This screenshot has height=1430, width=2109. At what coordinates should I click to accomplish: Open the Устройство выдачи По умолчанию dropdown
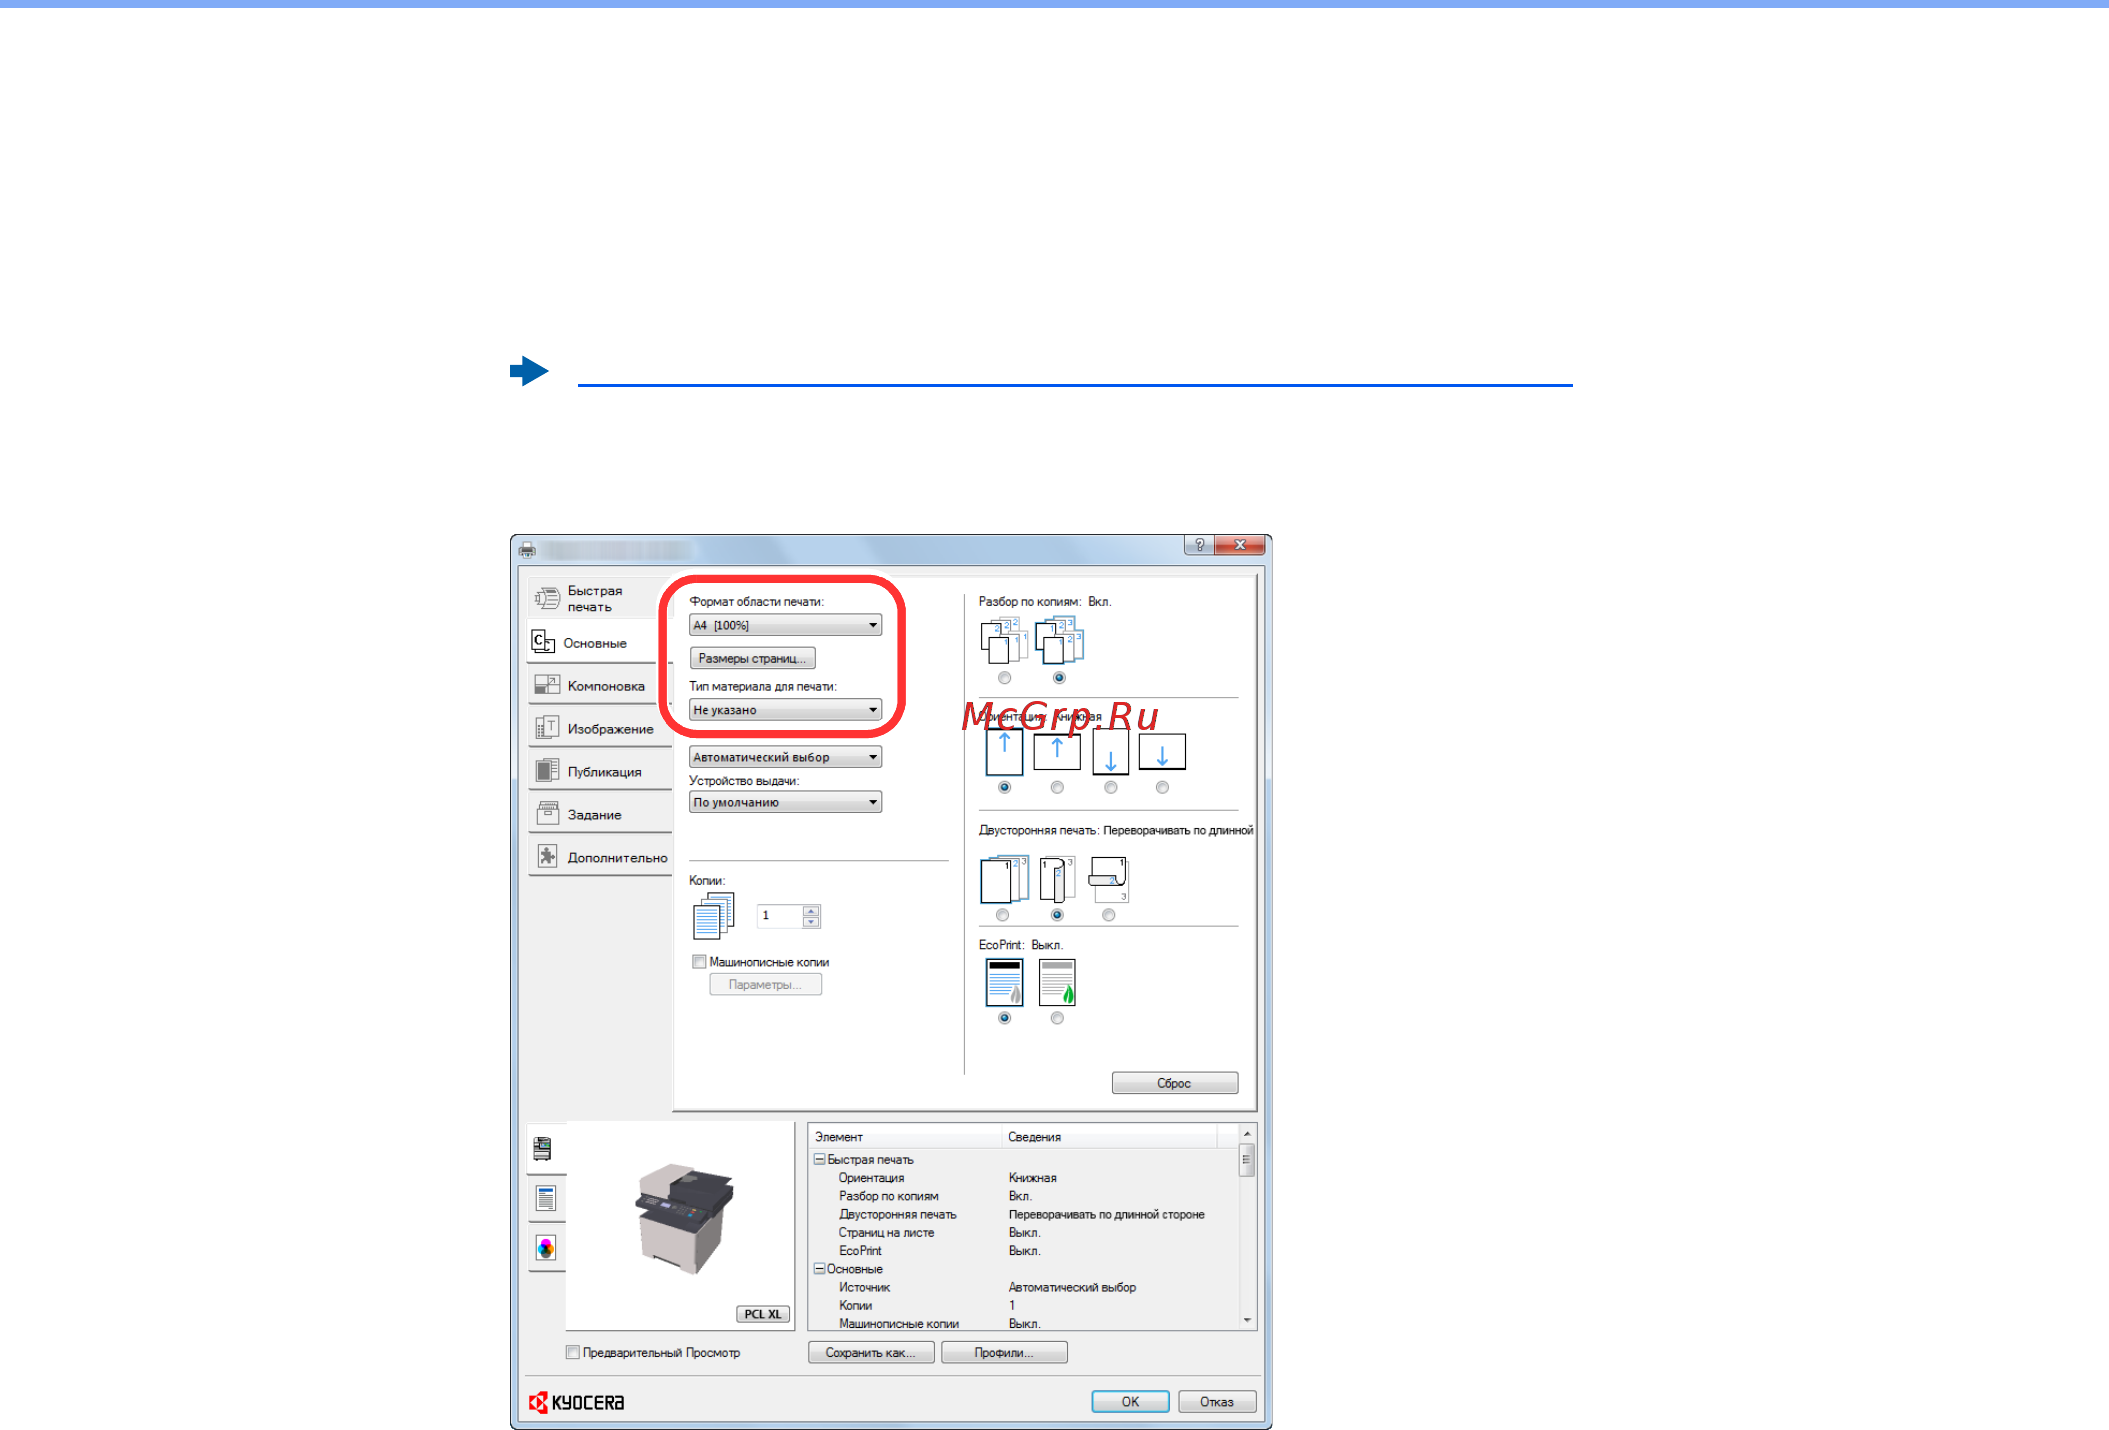click(x=785, y=802)
